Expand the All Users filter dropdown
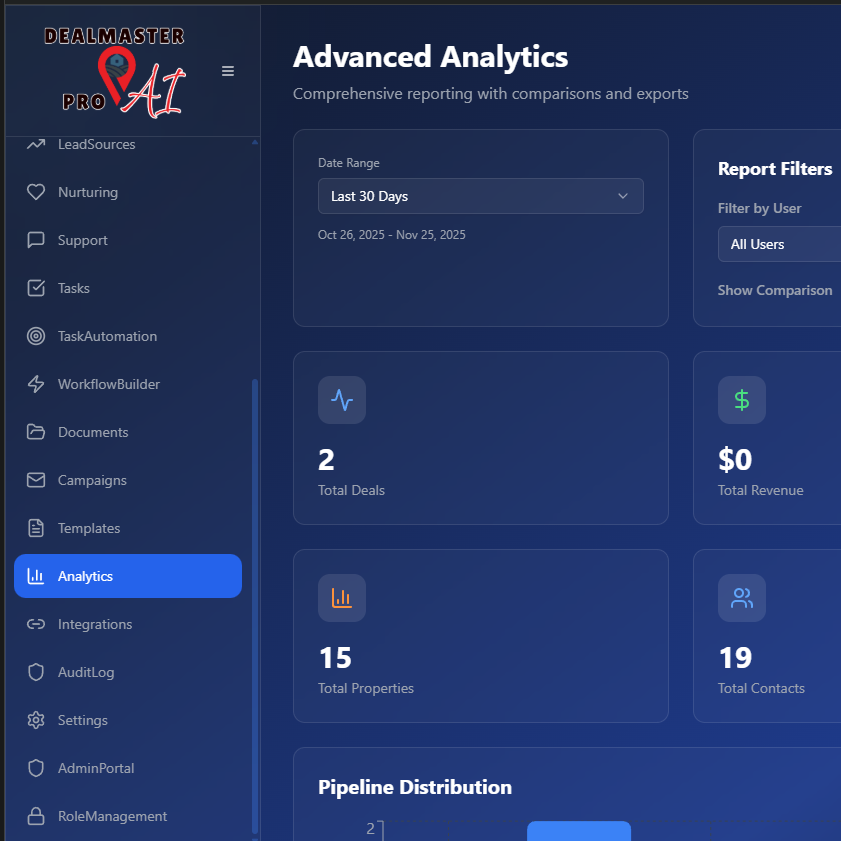 [x=780, y=244]
